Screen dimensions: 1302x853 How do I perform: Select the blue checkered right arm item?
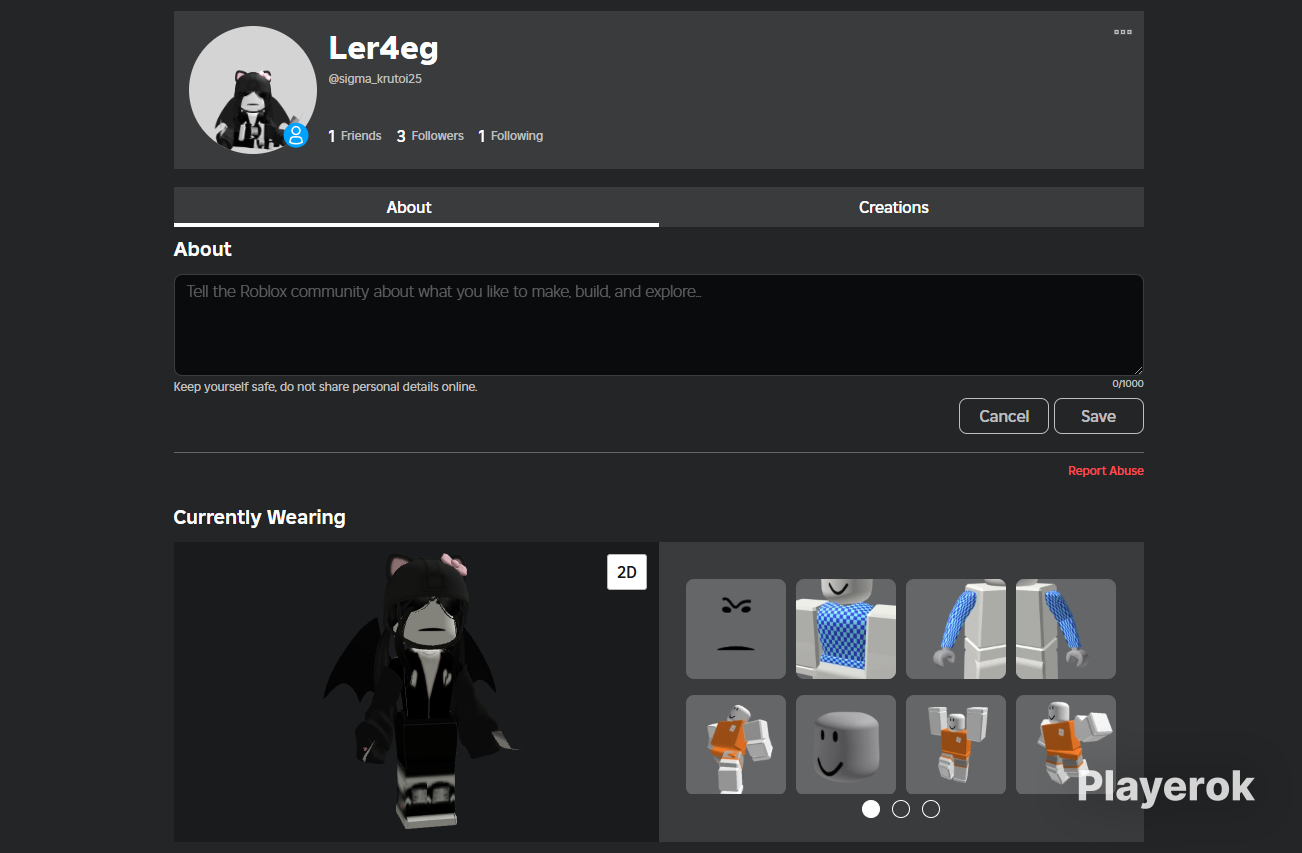[x=1066, y=629]
